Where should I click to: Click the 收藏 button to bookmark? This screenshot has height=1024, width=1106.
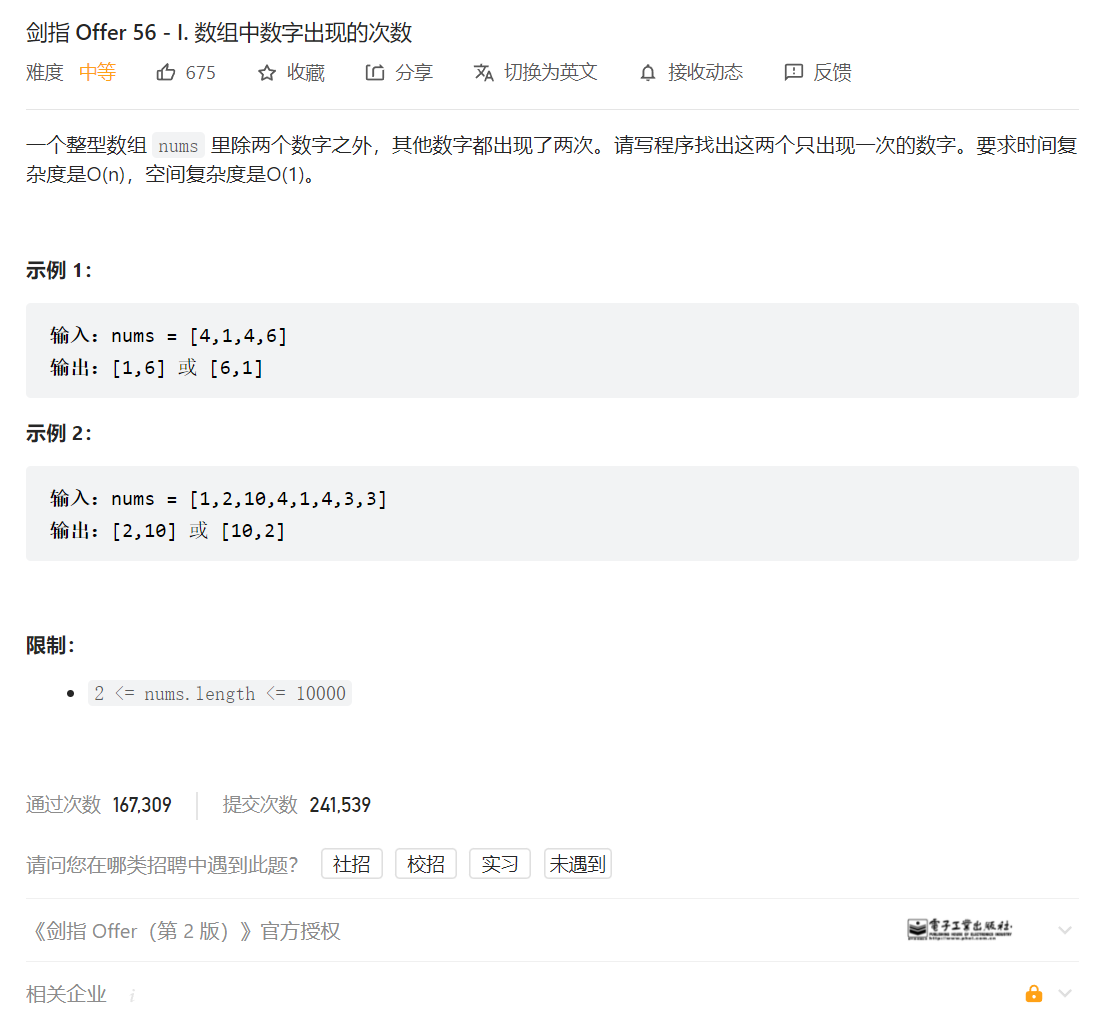click(x=305, y=71)
